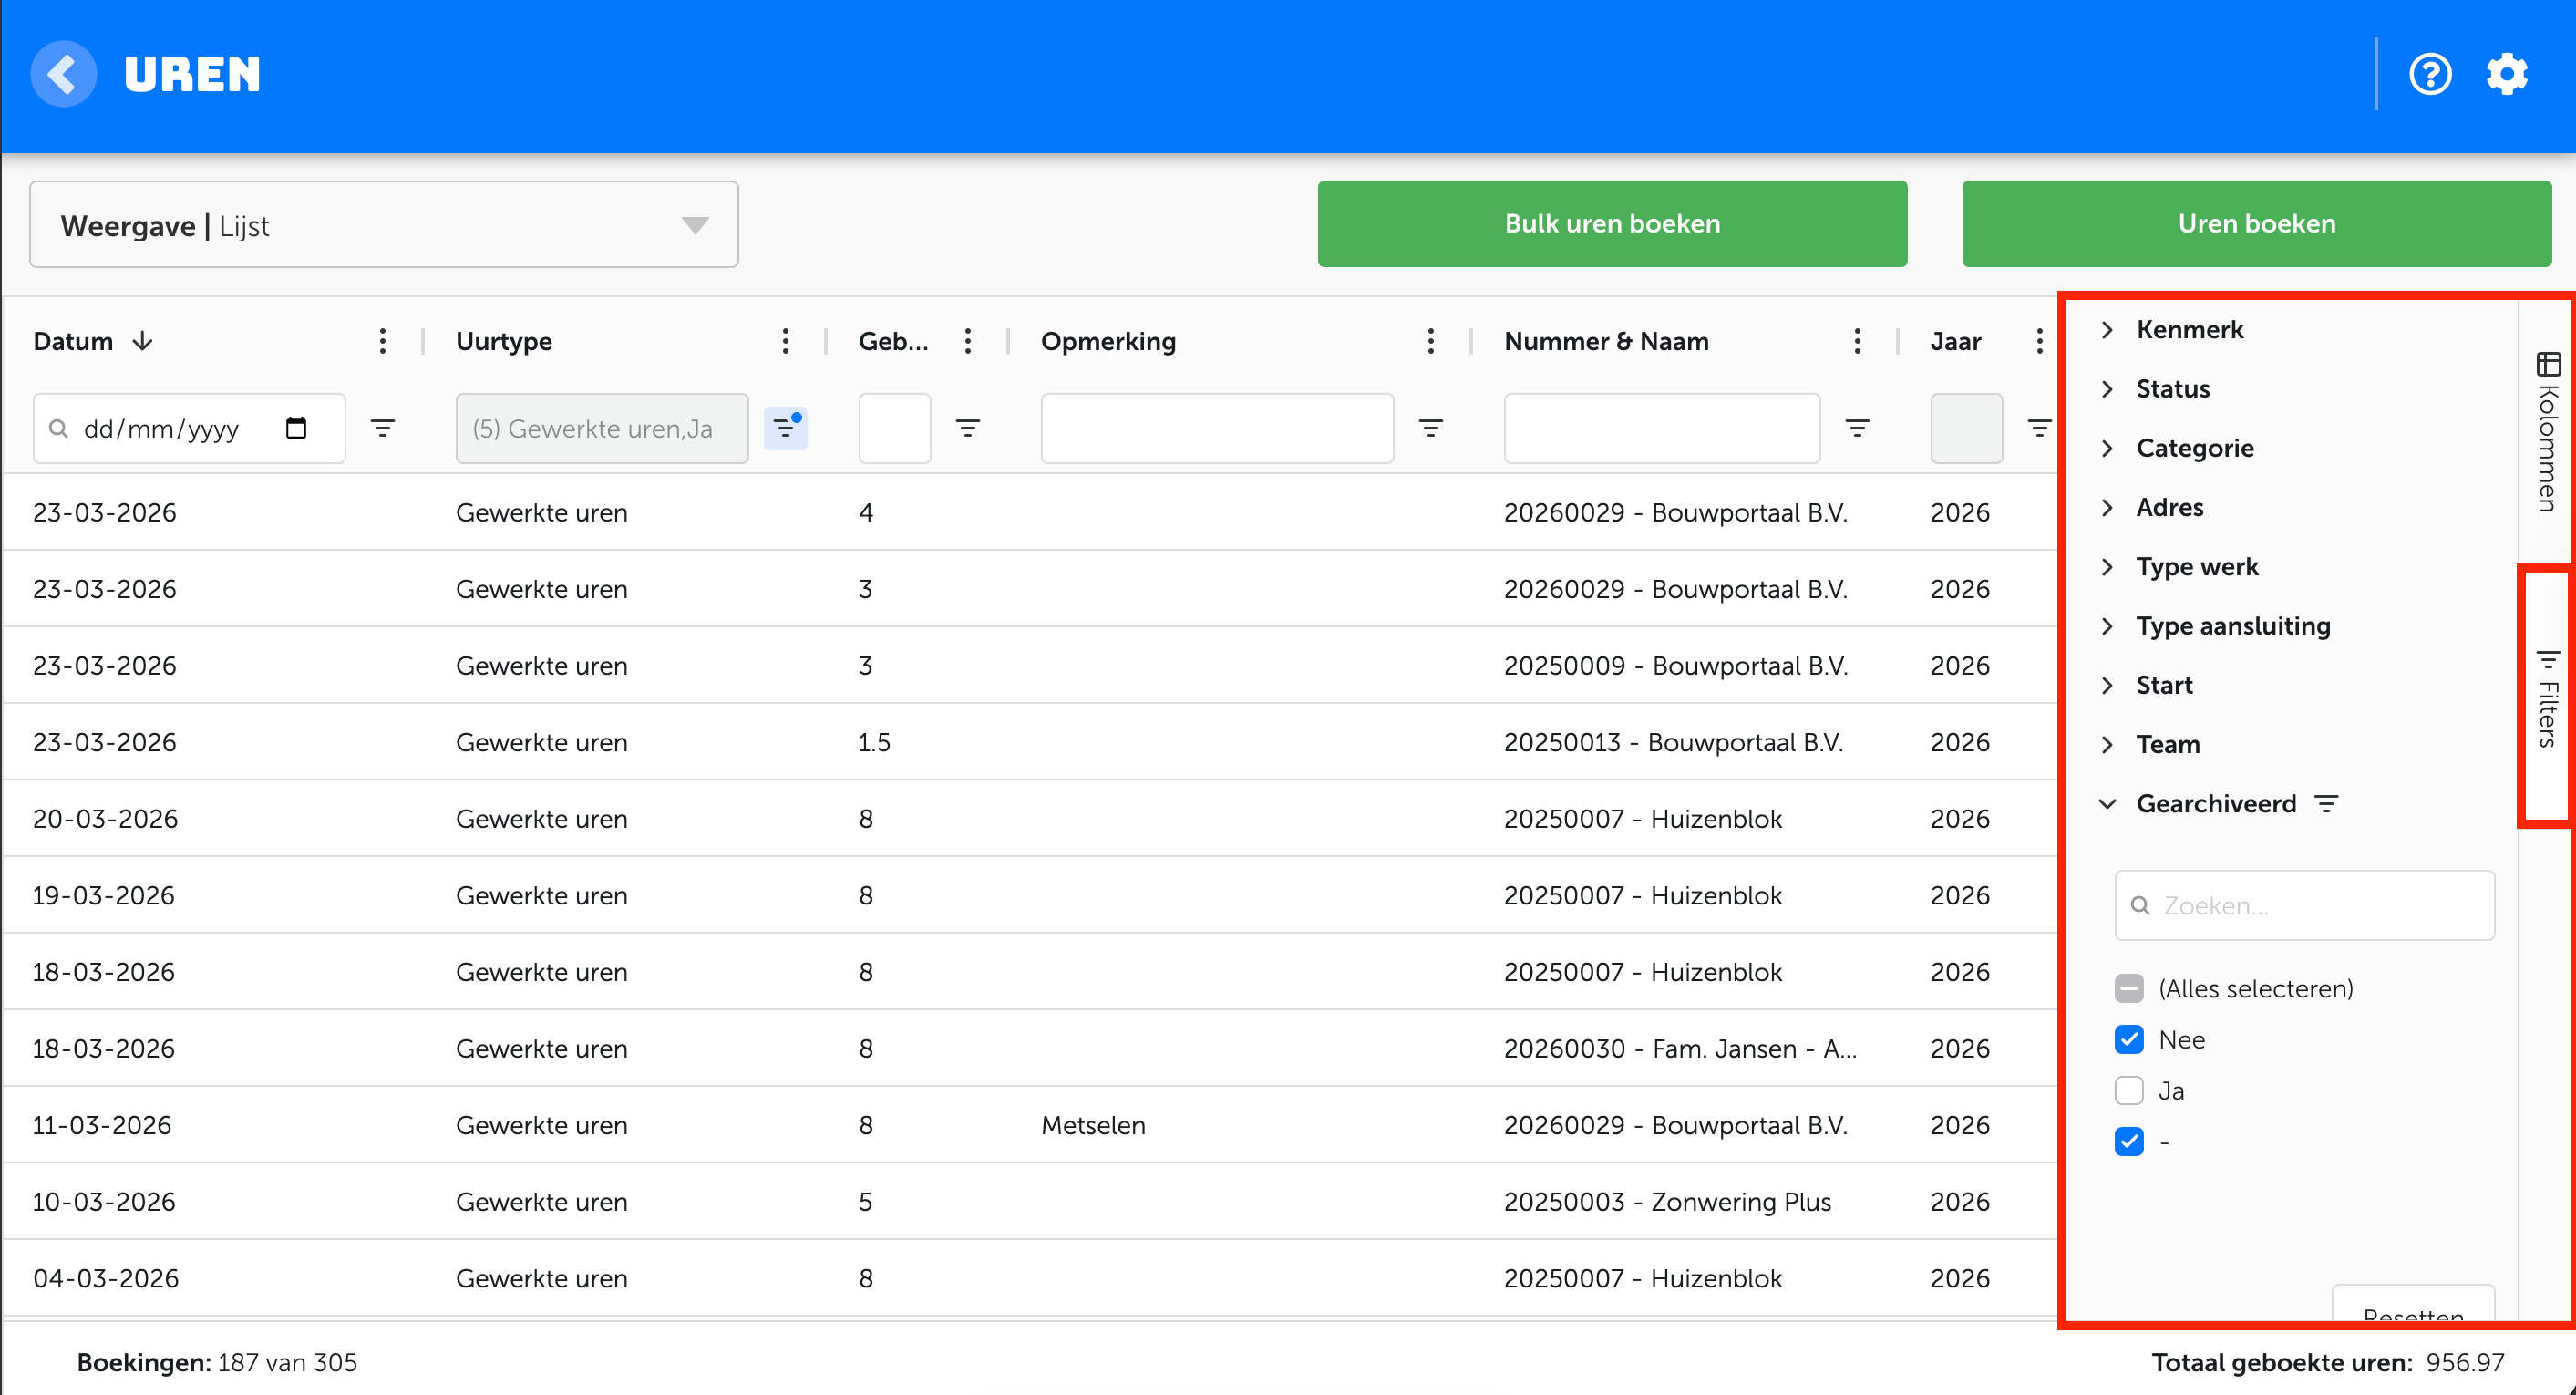This screenshot has height=1395, width=2576.
Task: Click the date 20-03-2026
Action: coord(105,820)
